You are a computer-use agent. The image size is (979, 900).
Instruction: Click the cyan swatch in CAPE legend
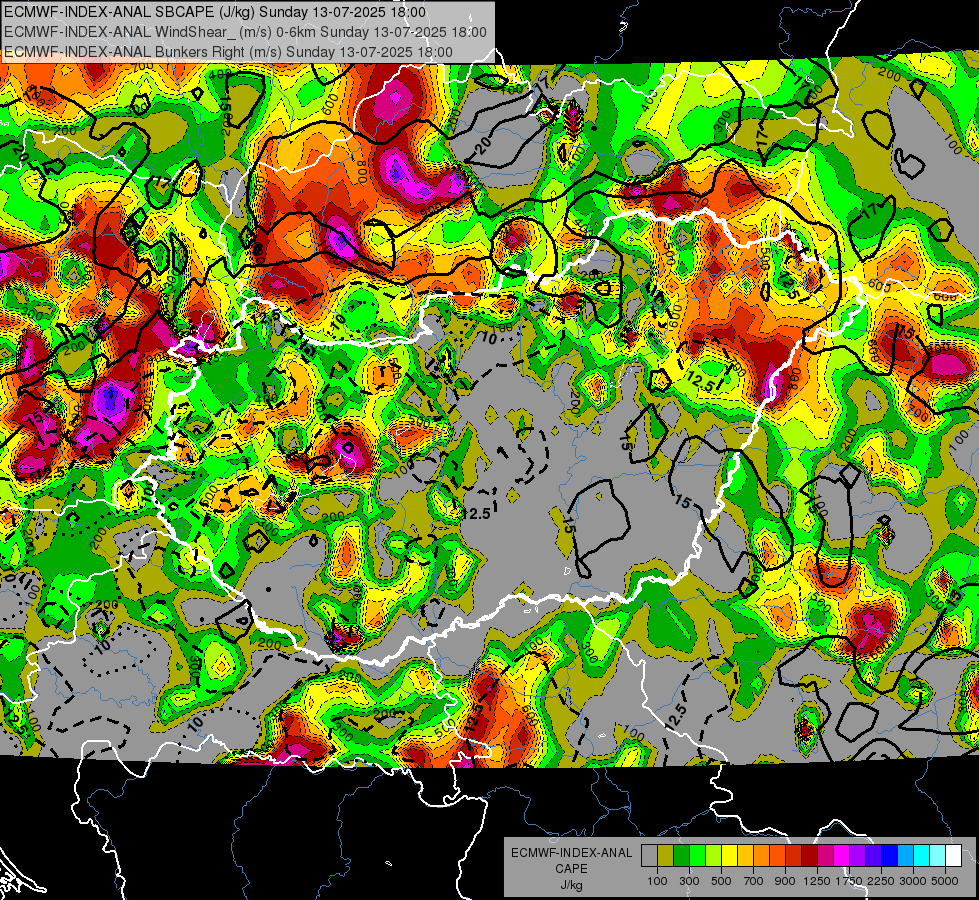point(922,856)
